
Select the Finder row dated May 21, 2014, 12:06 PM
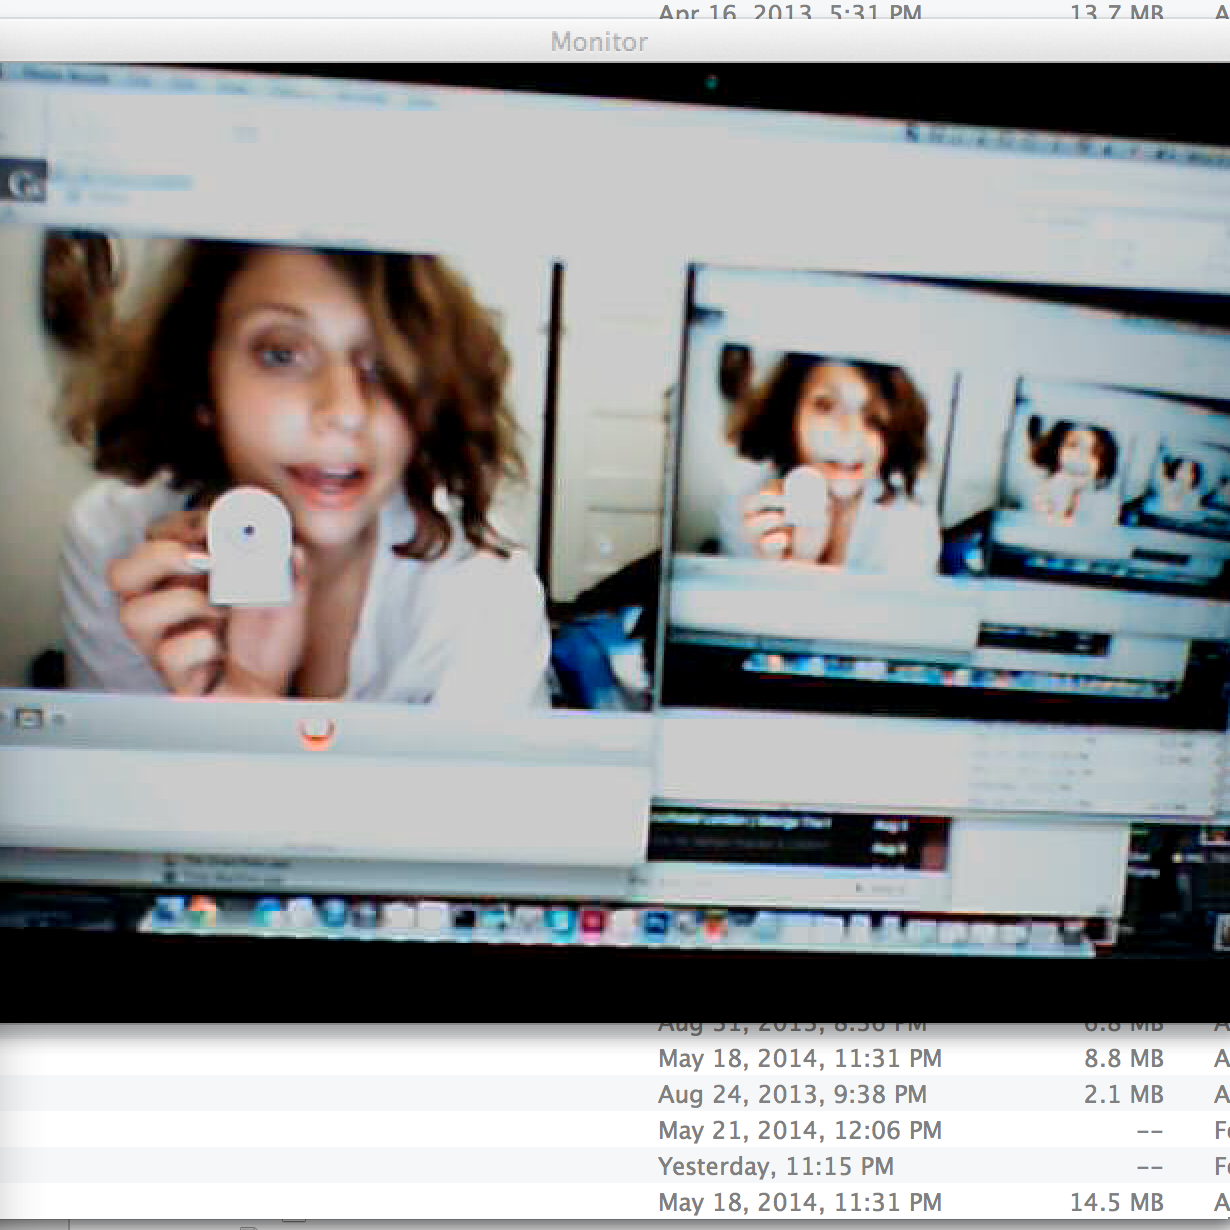coord(615,1130)
